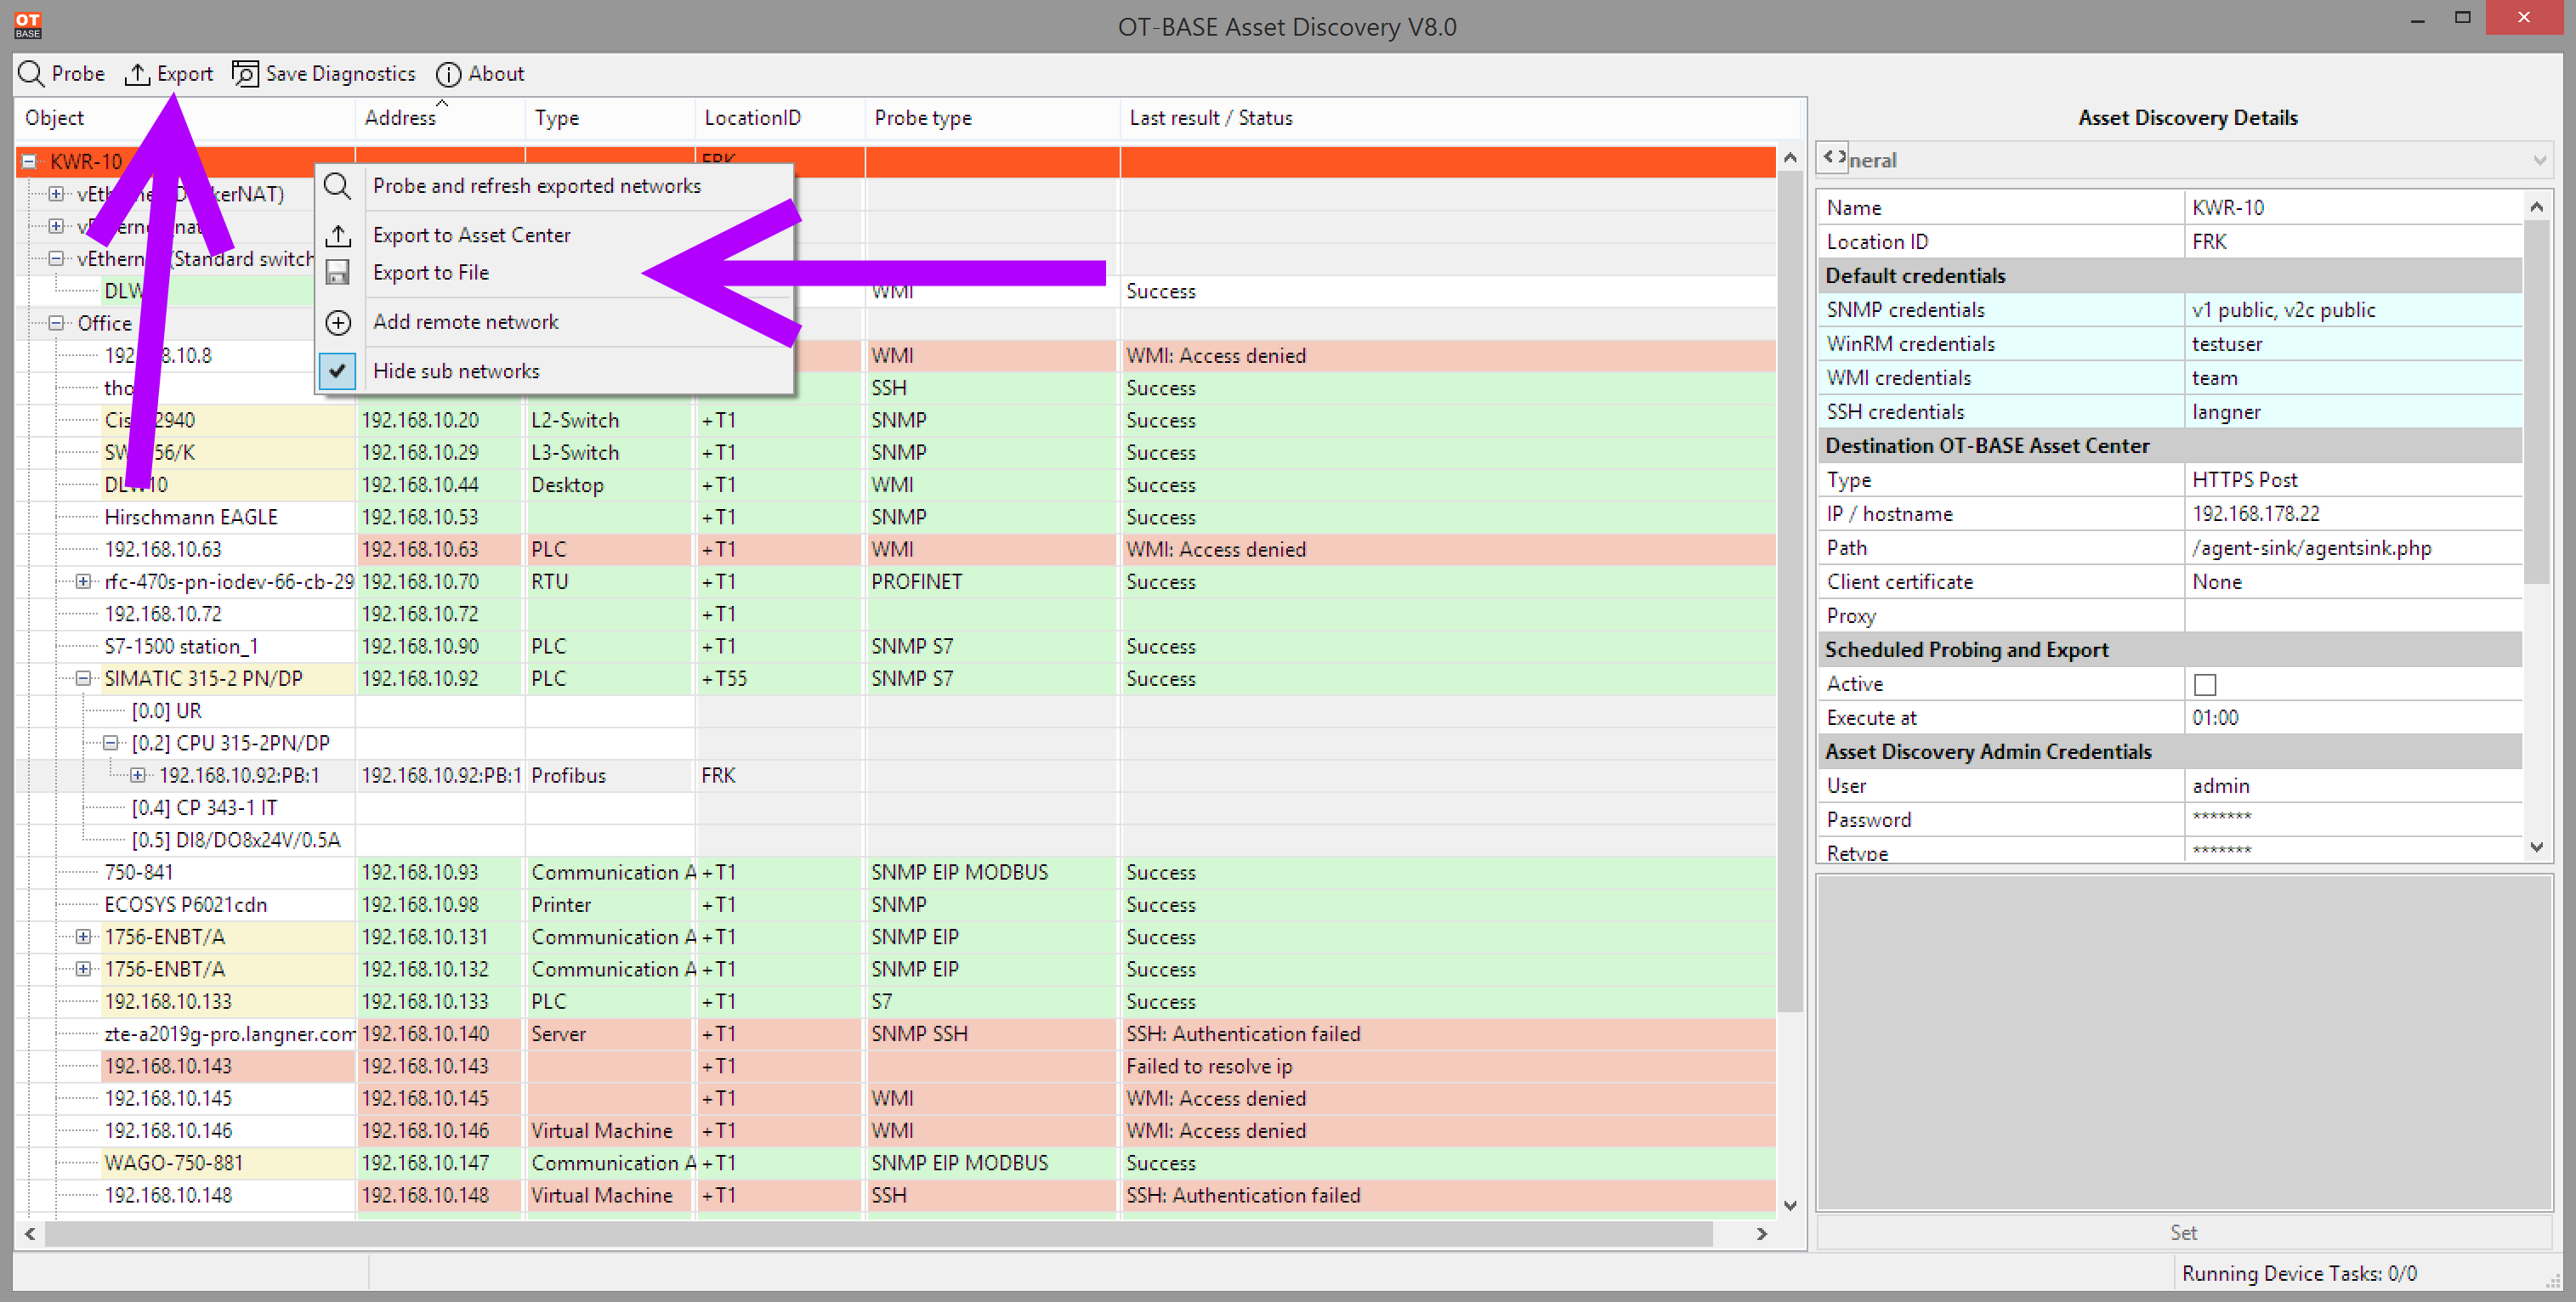Image resolution: width=2576 pixels, height=1302 pixels.
Task: Select the ECOSYS P6021cdn printer row
Action: pos(896,904)
